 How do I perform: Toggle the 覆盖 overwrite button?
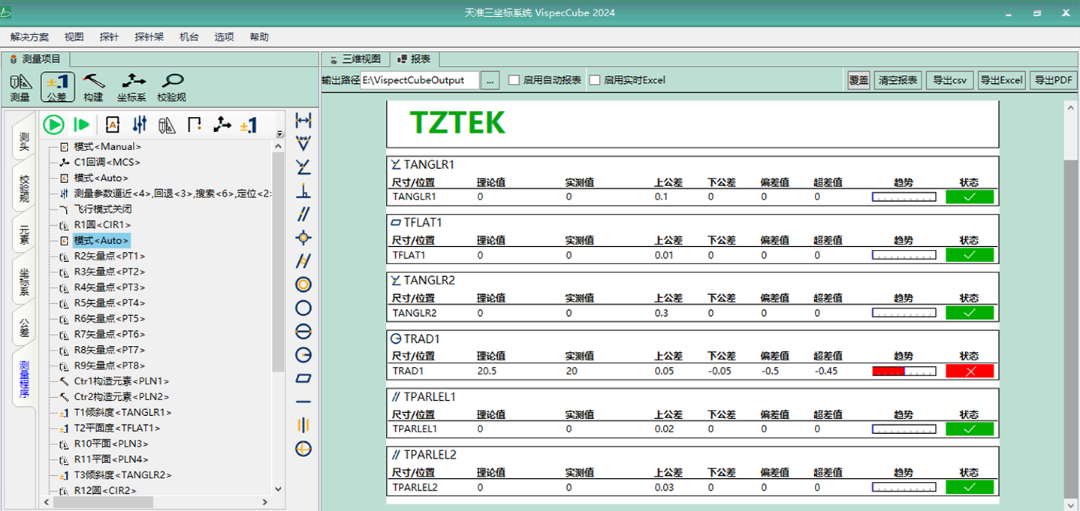pos(858,80)
